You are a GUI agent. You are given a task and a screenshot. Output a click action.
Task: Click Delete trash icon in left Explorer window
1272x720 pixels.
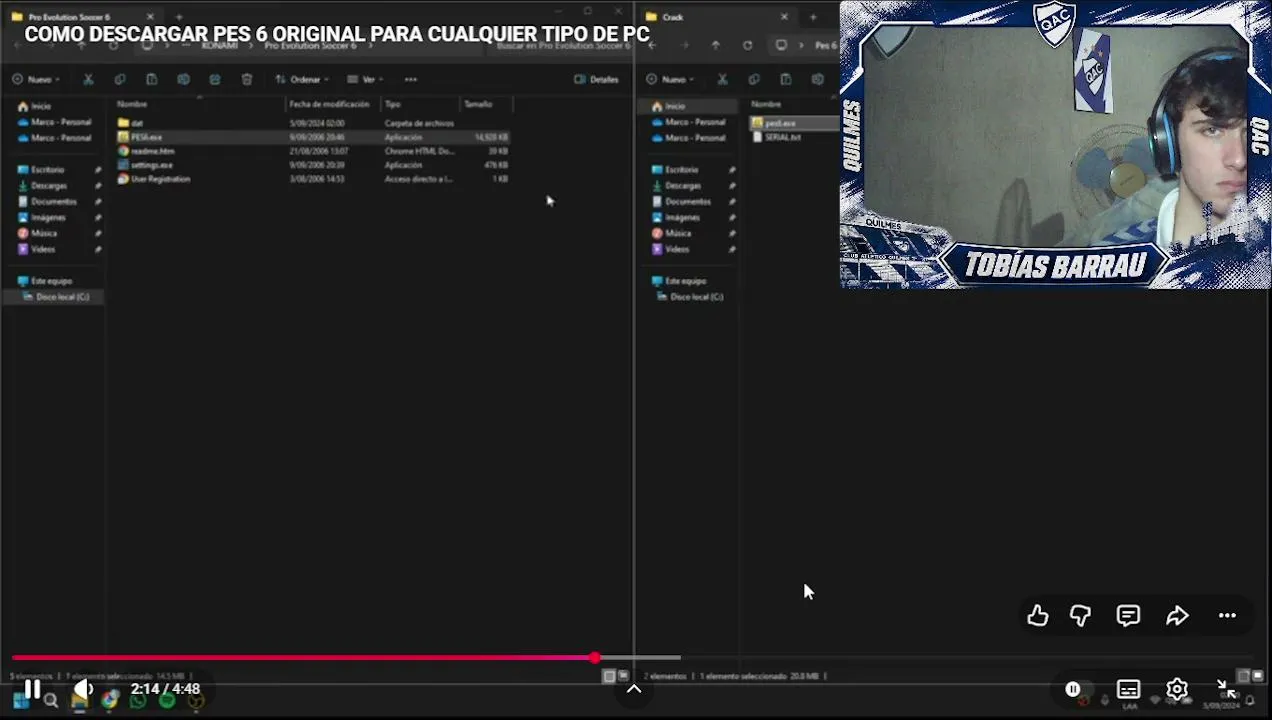(x=247, y=79)
